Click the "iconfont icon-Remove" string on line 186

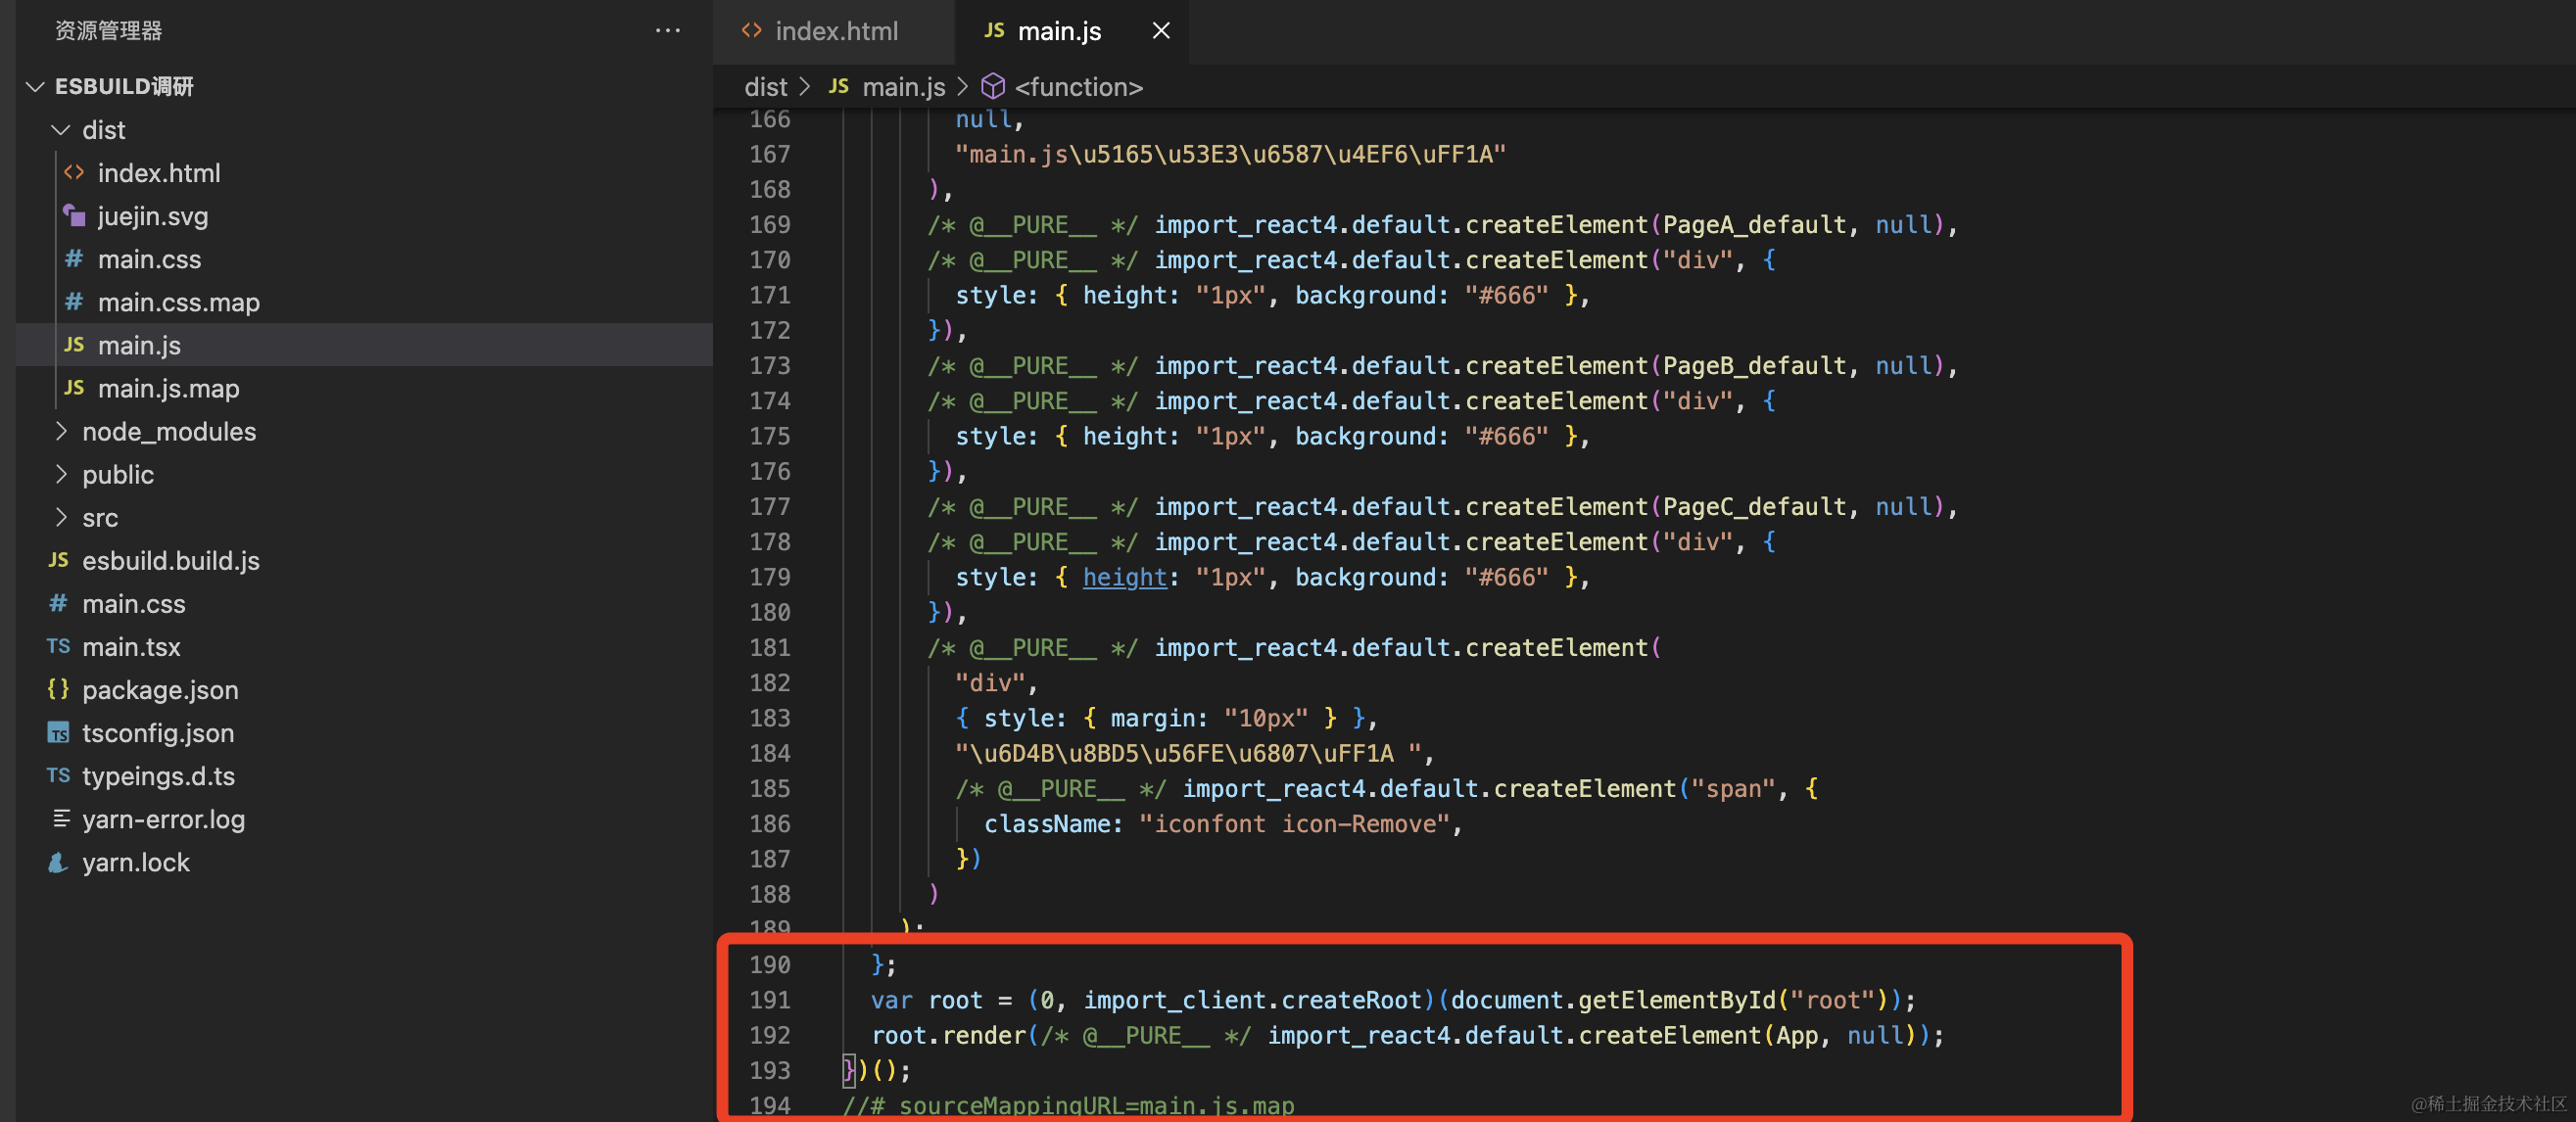click(1294, 823)
